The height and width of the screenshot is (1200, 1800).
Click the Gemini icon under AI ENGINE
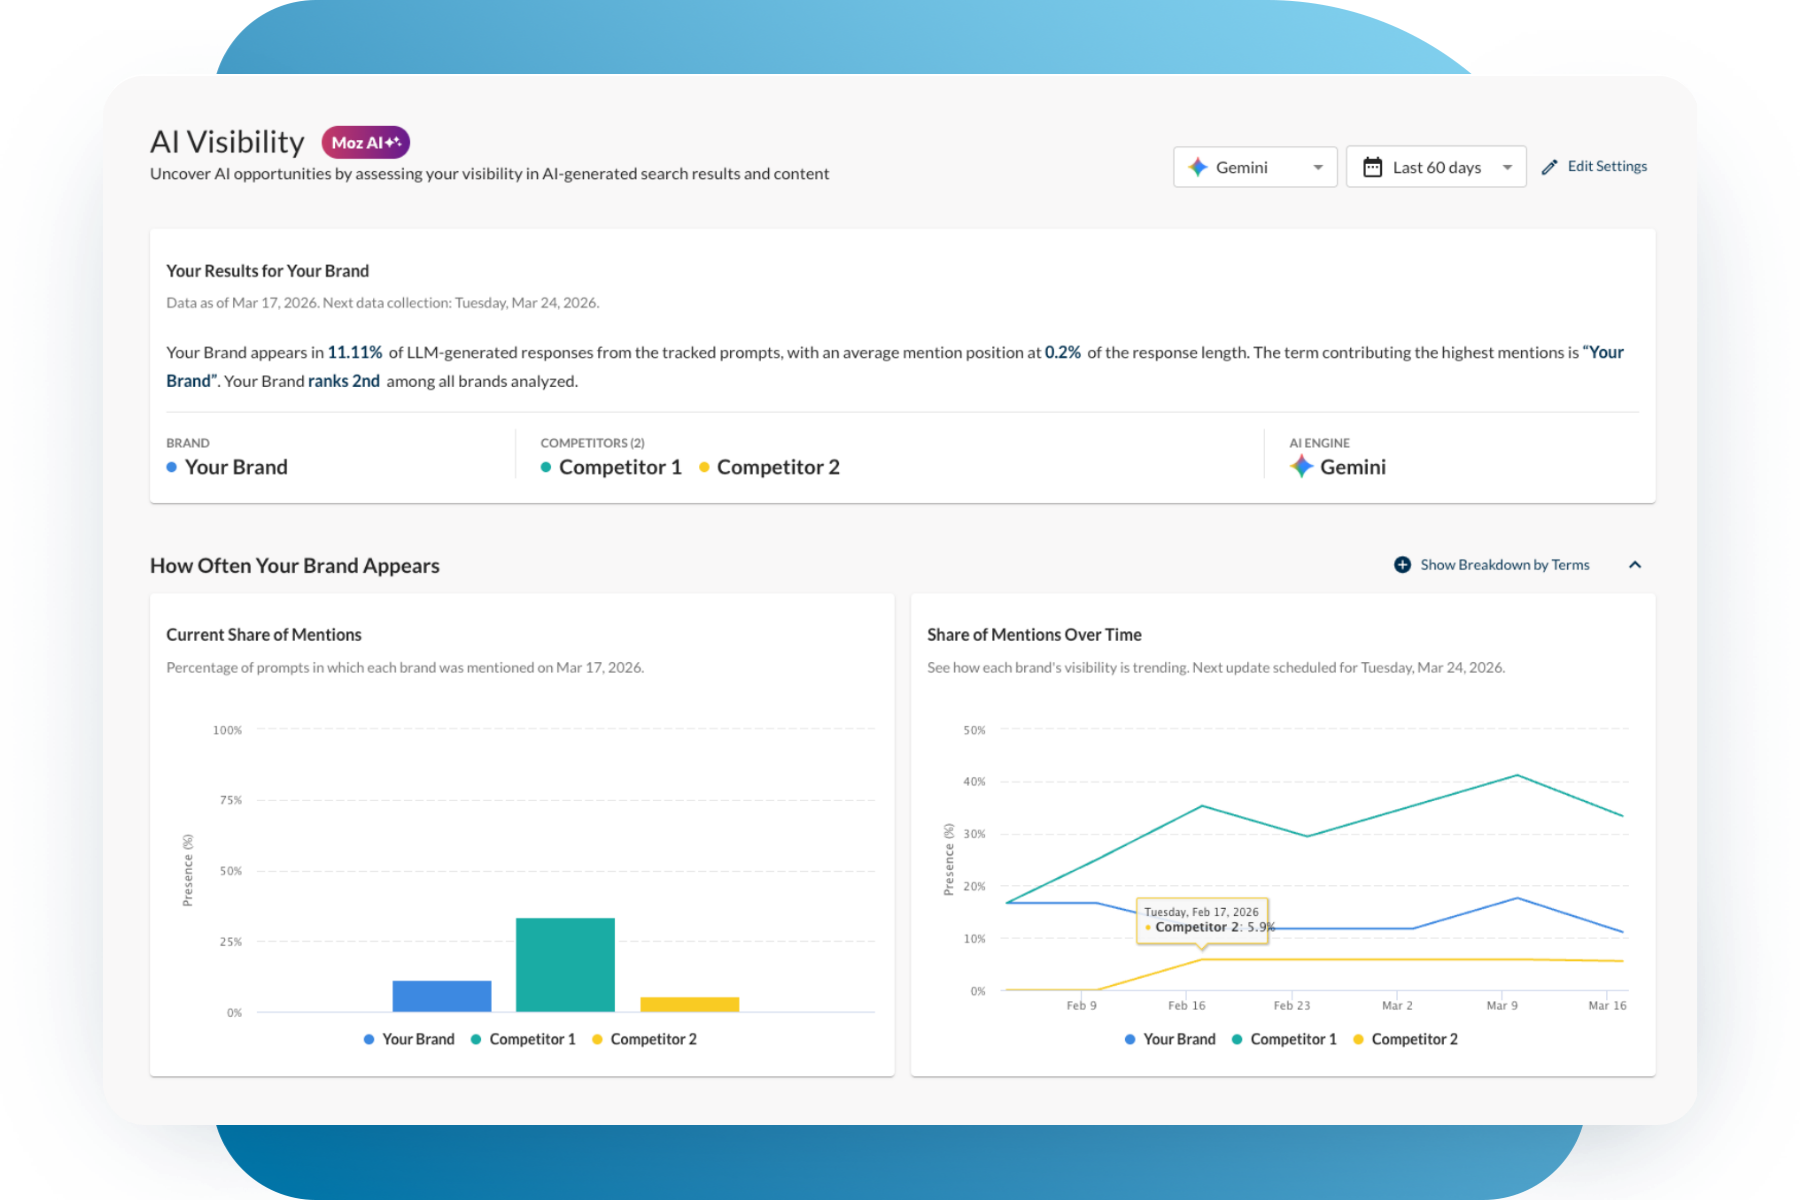click(x=1301, y=467)
